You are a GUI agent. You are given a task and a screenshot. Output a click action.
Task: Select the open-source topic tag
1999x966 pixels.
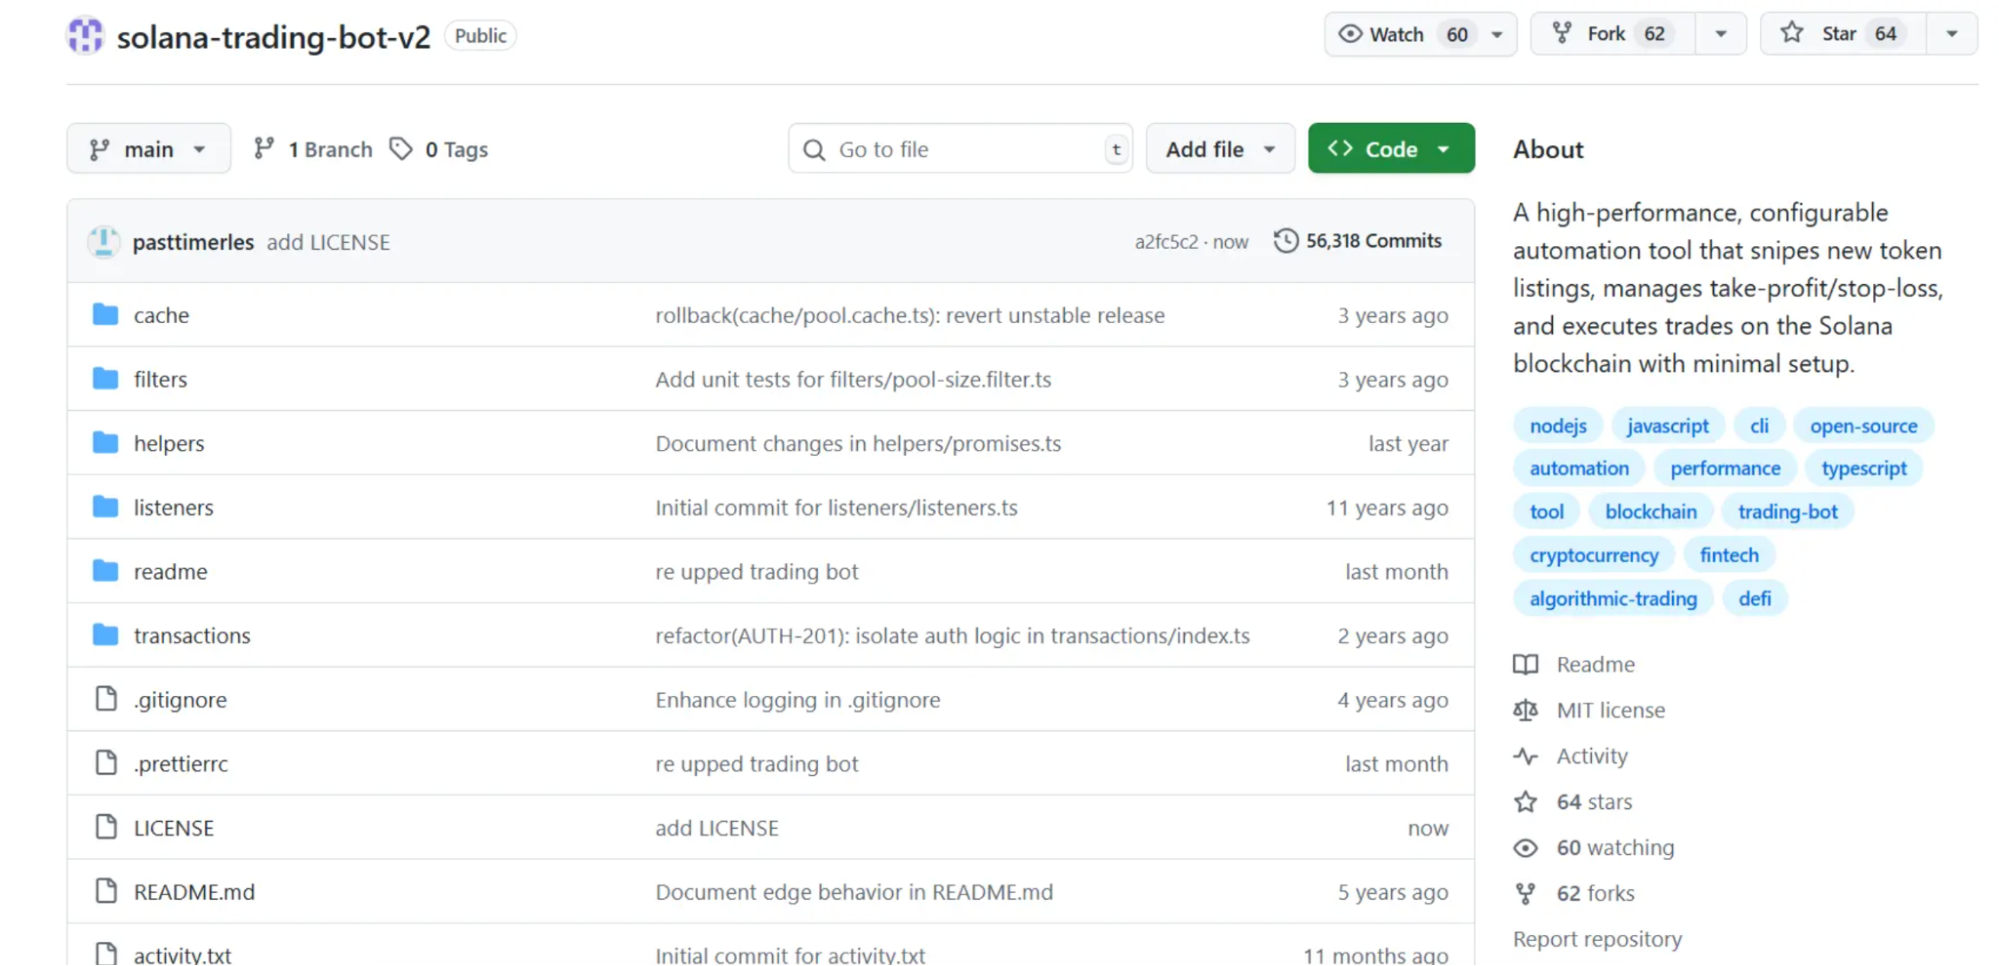[1863, 426]
